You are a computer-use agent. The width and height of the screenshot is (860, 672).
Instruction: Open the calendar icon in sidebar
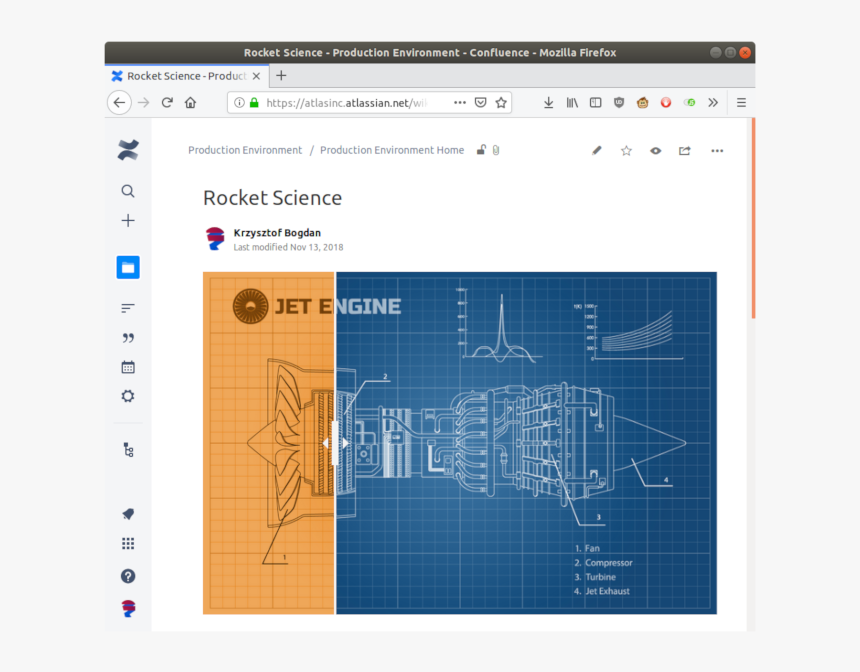128,367
